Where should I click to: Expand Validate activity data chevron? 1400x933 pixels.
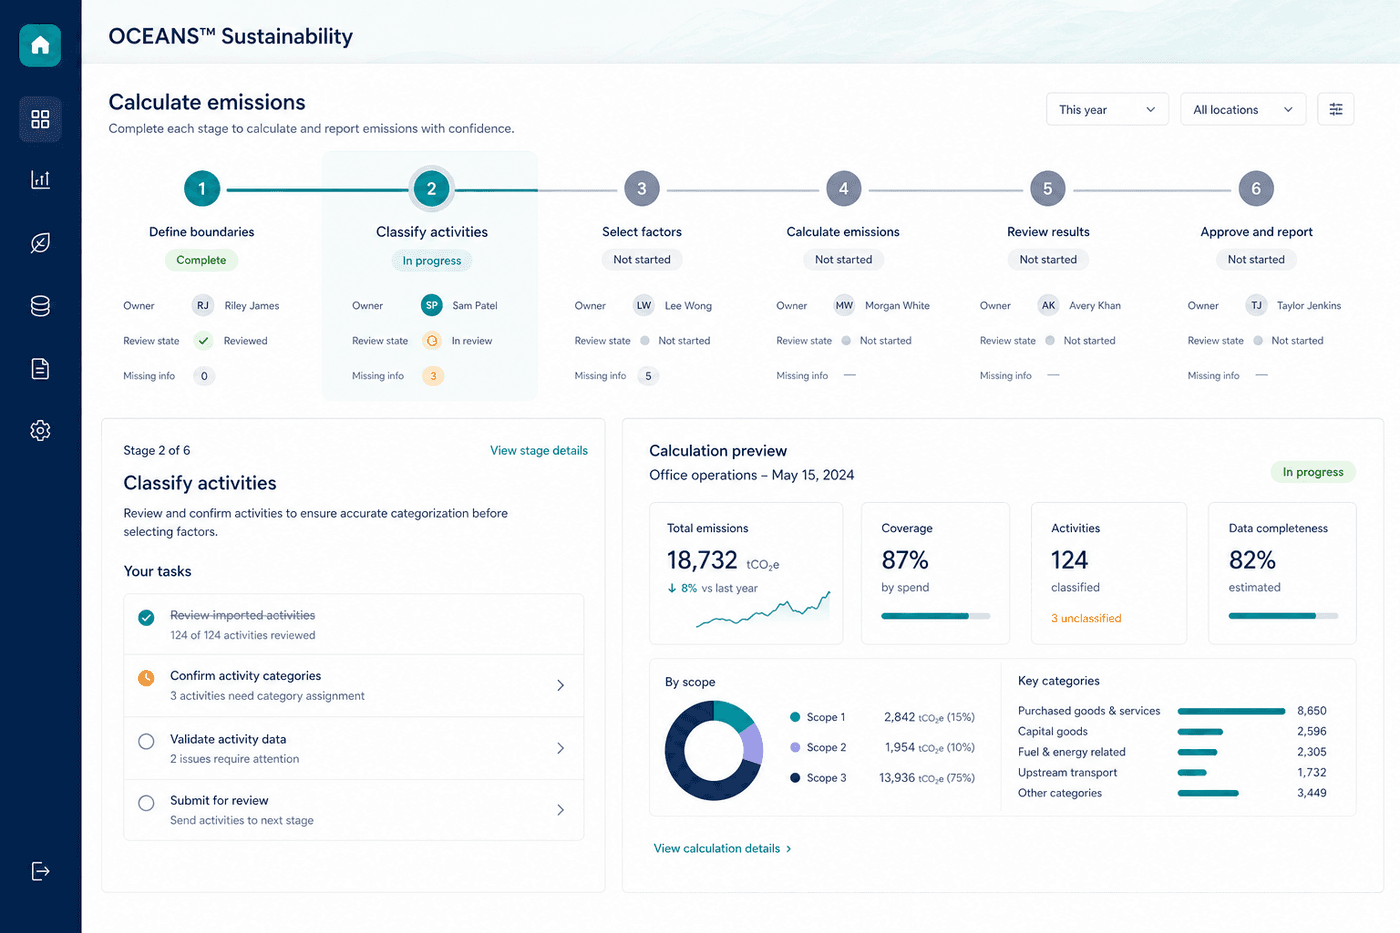pos(560,748)
